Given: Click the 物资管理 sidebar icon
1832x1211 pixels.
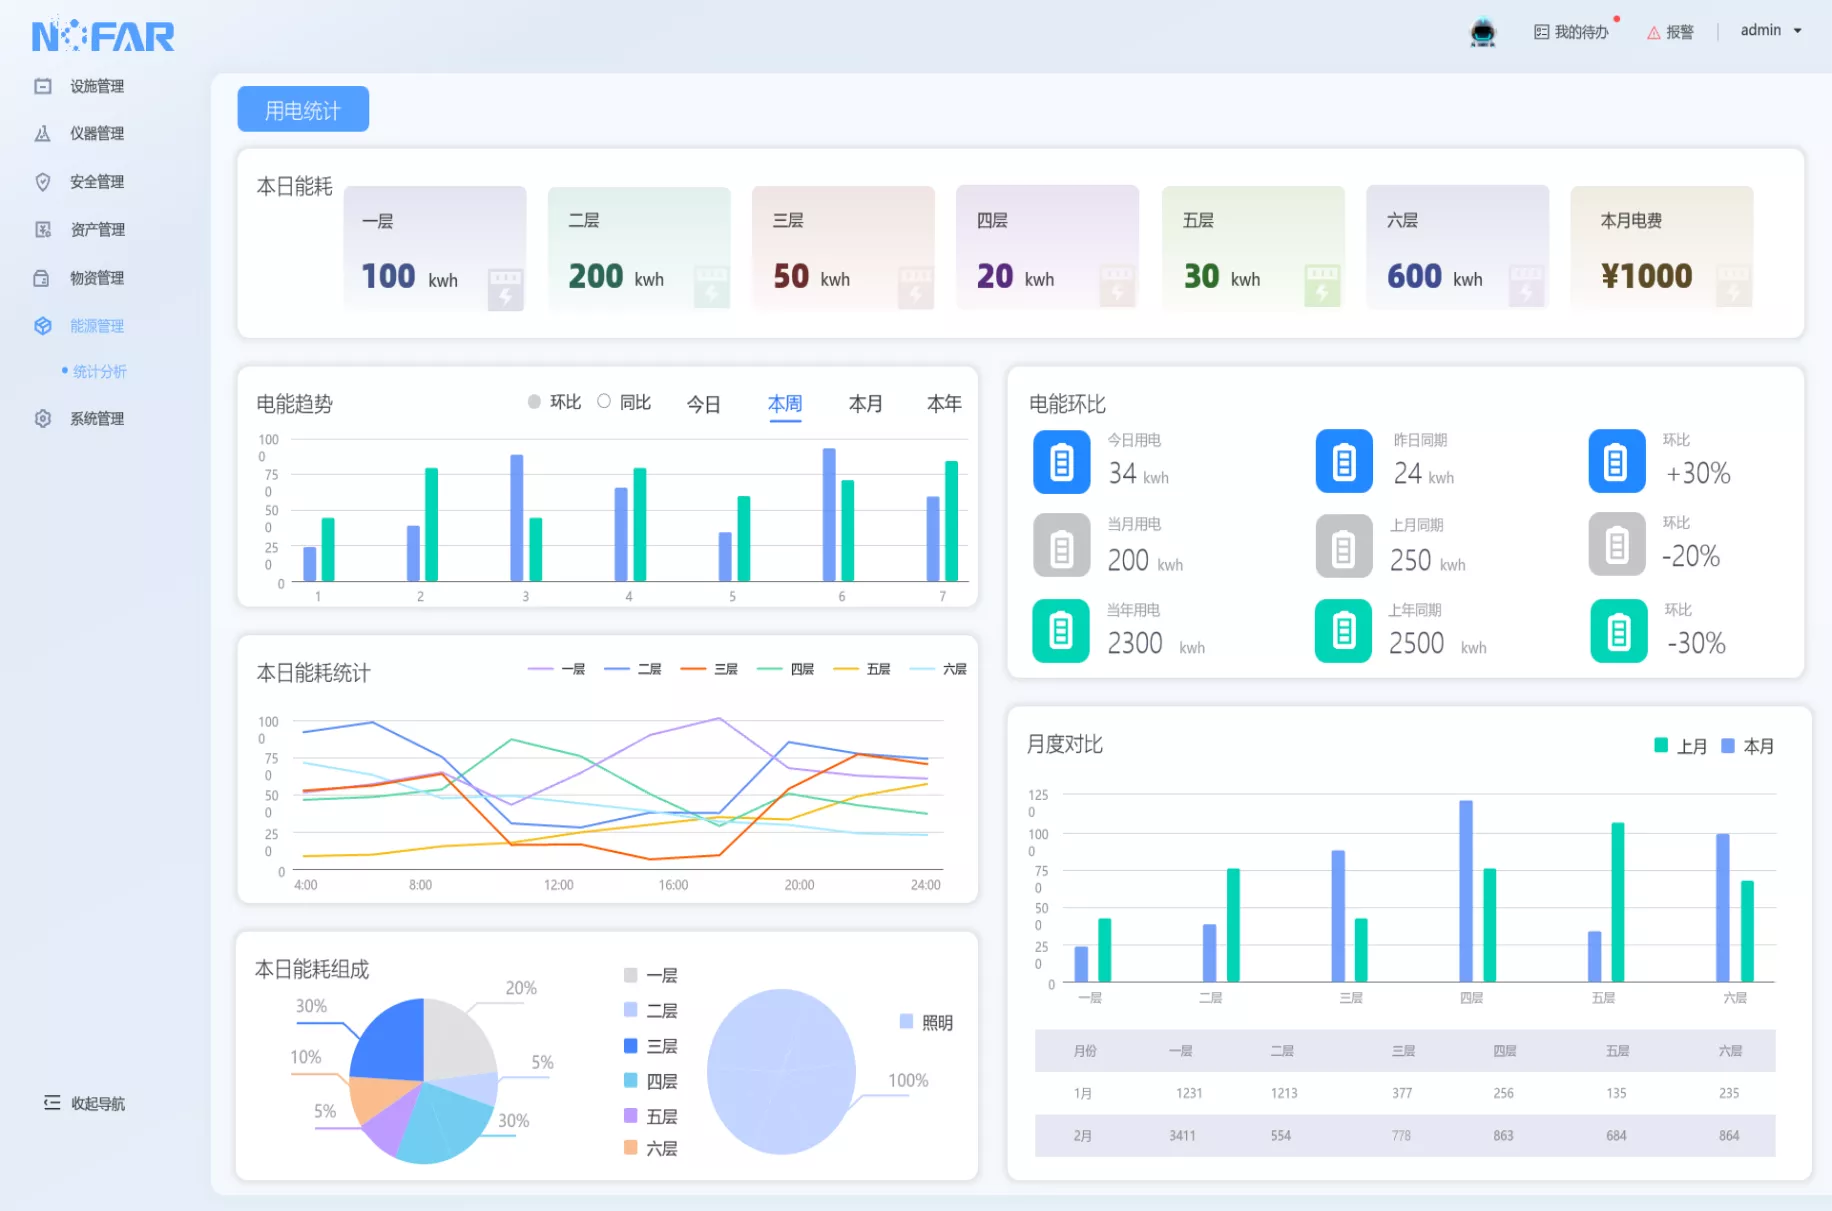Looking at the screenshot, I should [42, 278].
